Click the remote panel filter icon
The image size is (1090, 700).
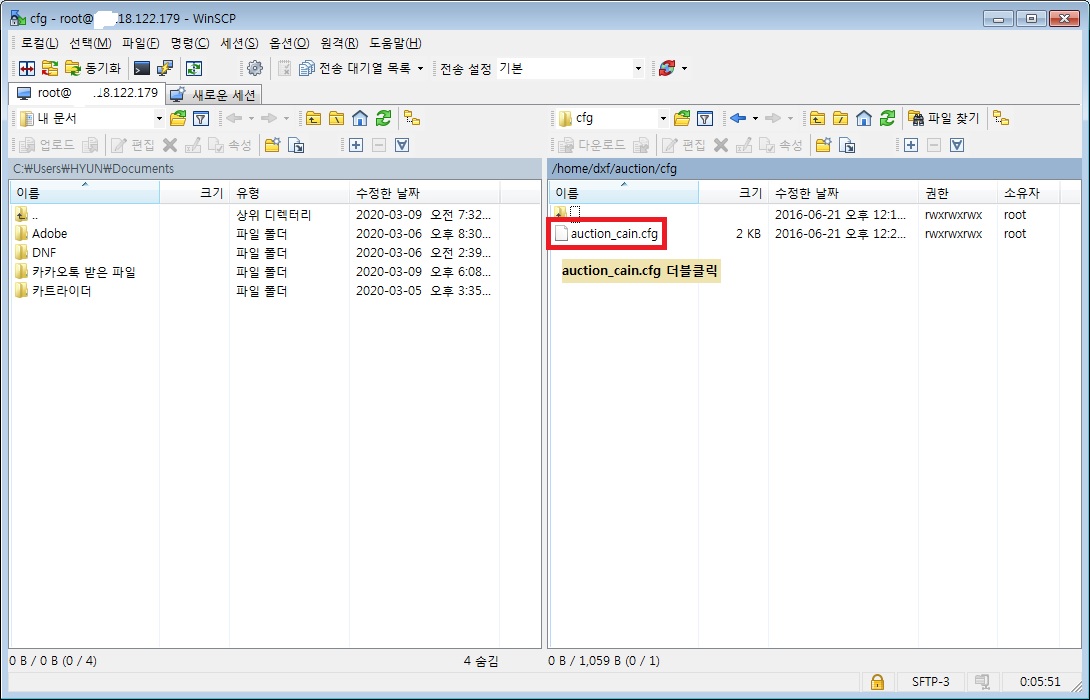click(x=705, y=119)
